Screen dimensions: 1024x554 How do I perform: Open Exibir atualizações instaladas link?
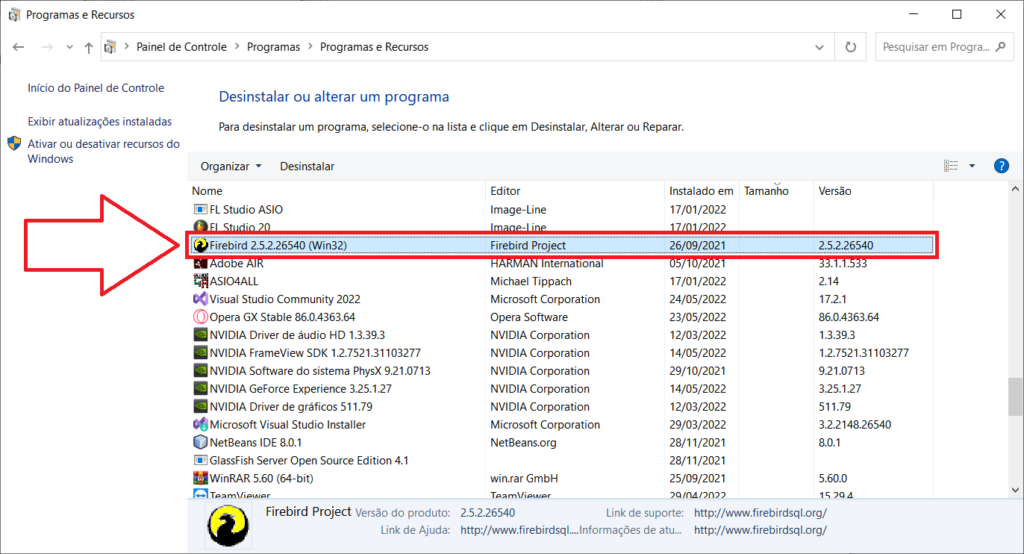pyautogui.click(x=100, y=121)
